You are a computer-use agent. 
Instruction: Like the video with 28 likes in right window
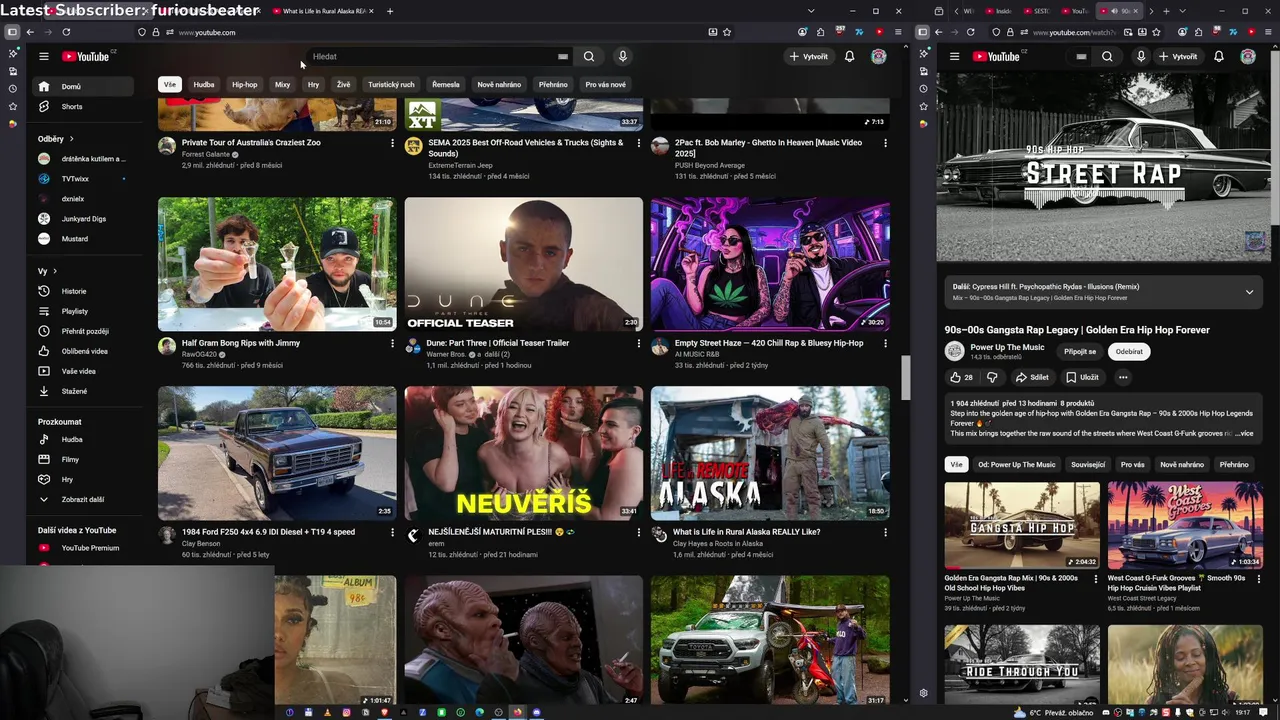962,377
